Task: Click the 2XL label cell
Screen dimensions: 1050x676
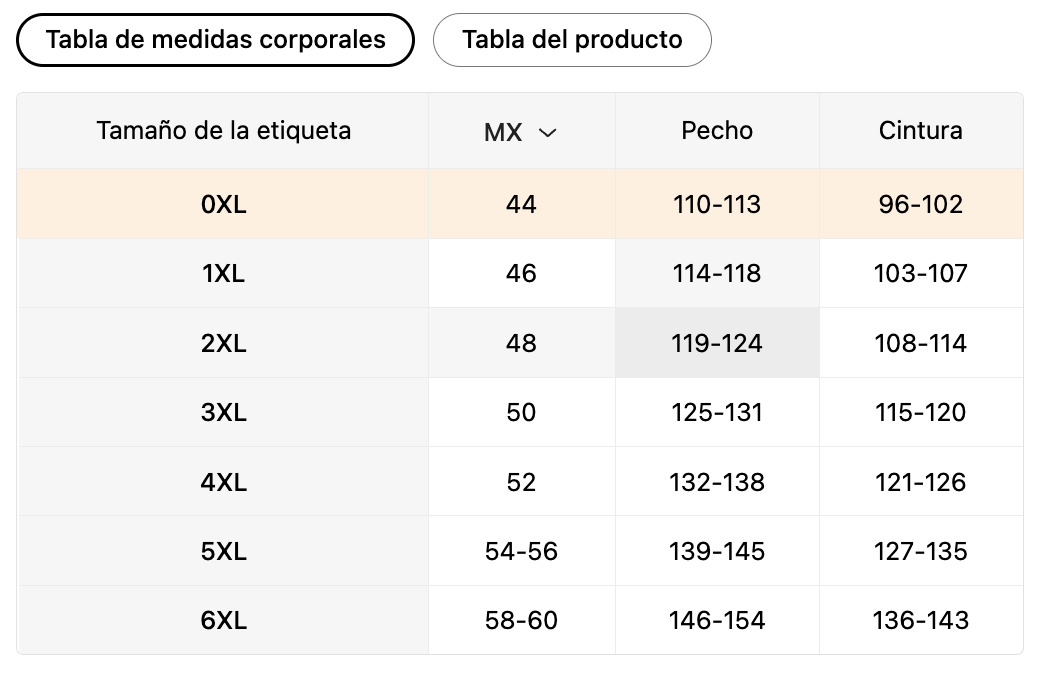Action: tap(223, 343)
